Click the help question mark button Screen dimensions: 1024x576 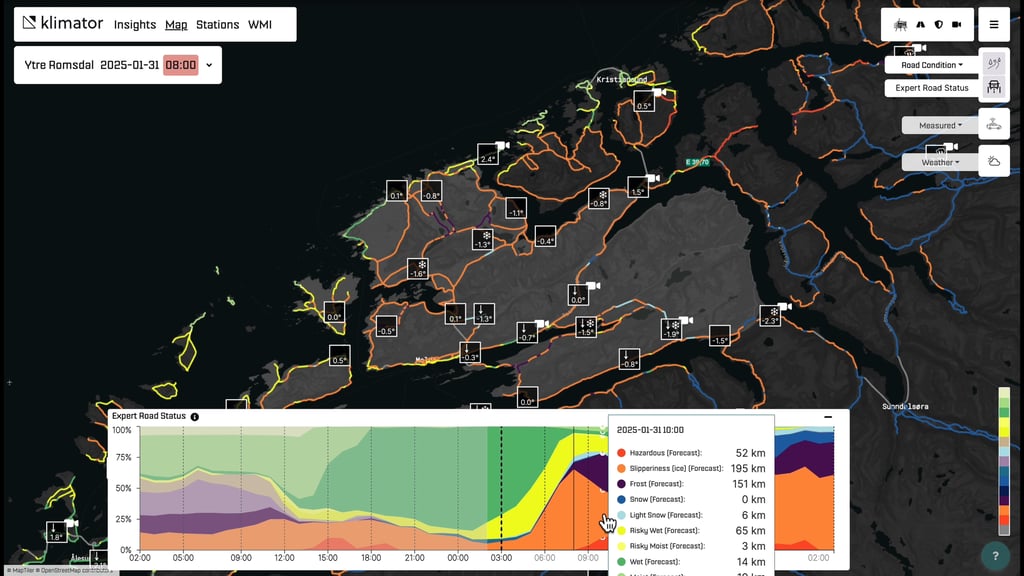(994, 554)
